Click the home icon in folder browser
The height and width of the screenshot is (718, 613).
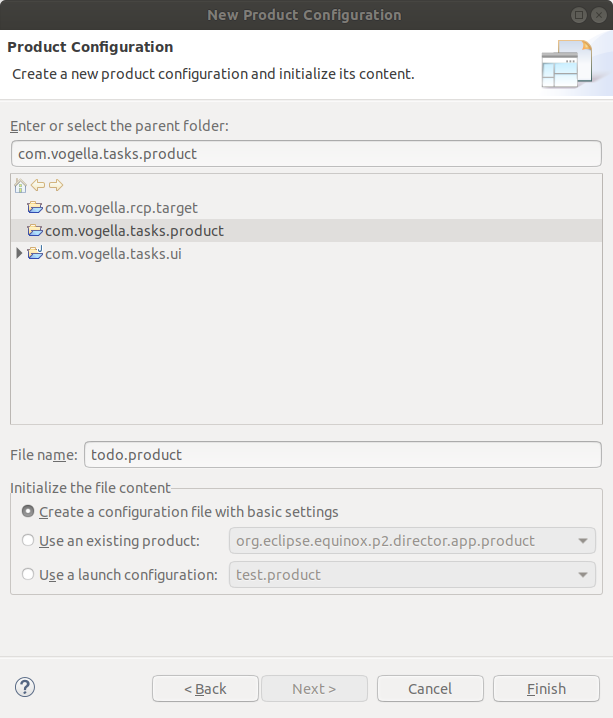pos(20,185)
